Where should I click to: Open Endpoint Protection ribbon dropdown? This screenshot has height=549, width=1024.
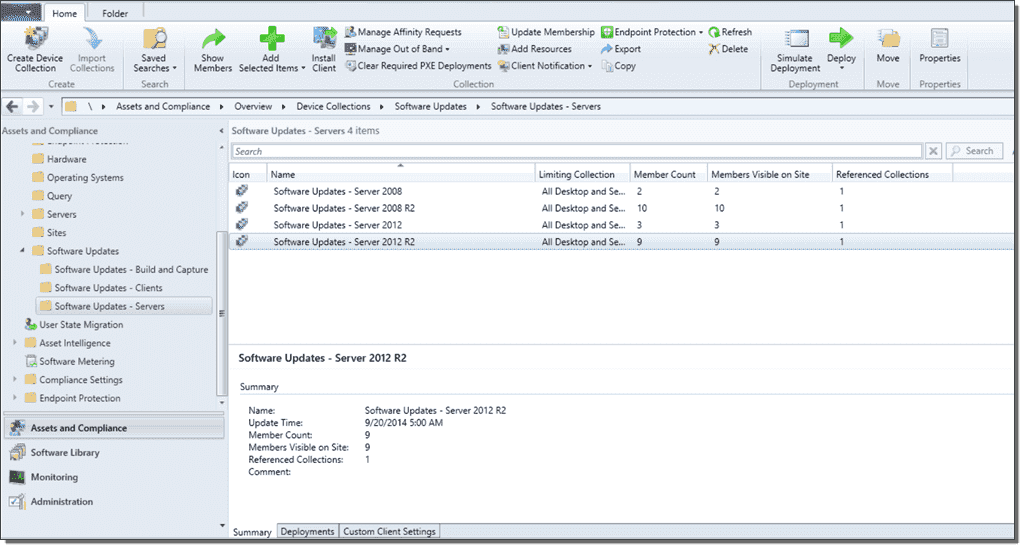tap(652, 32)
